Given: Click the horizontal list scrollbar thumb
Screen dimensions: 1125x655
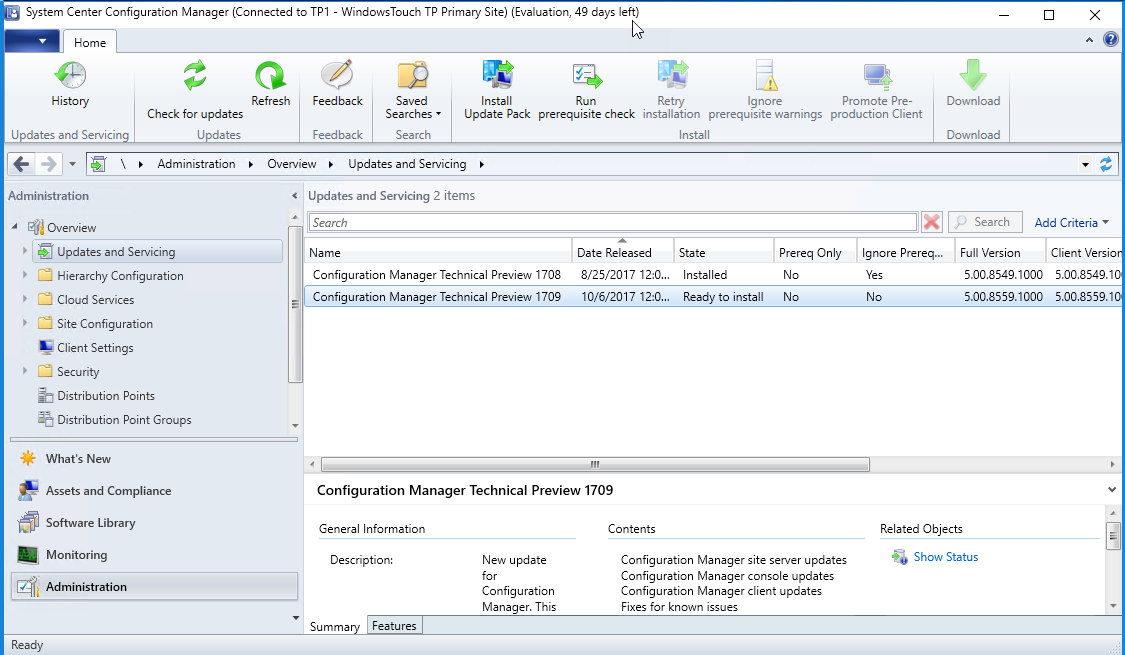Looking at the screenshot, I should 595,464.
